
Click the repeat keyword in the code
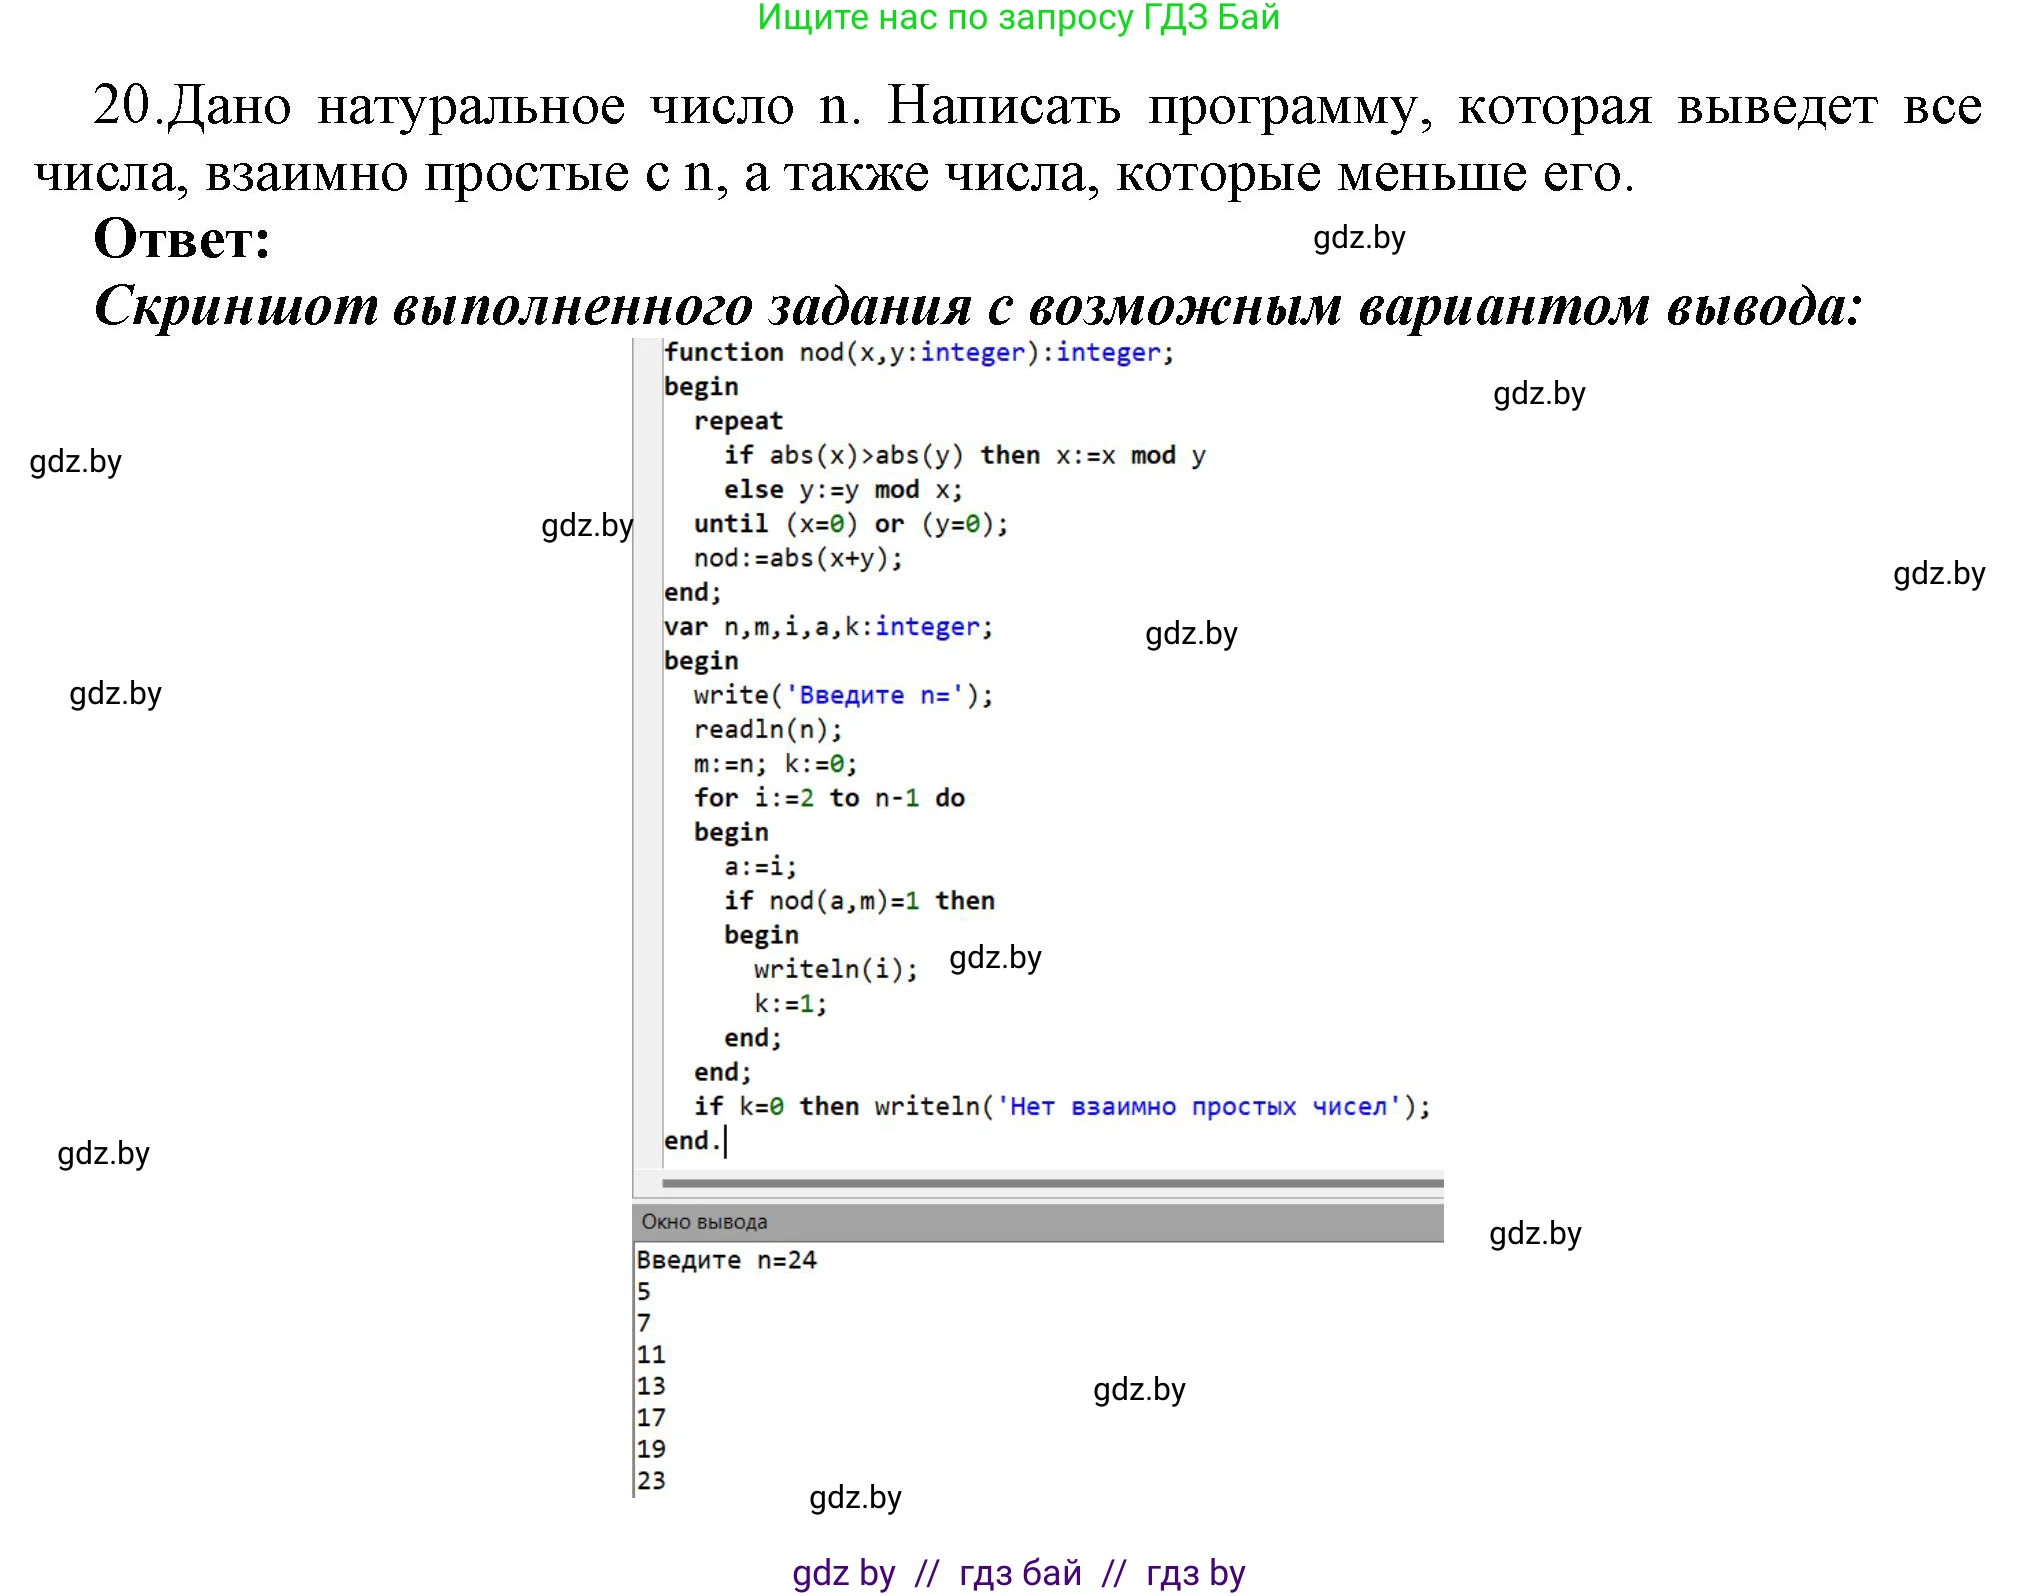point(740,420)
